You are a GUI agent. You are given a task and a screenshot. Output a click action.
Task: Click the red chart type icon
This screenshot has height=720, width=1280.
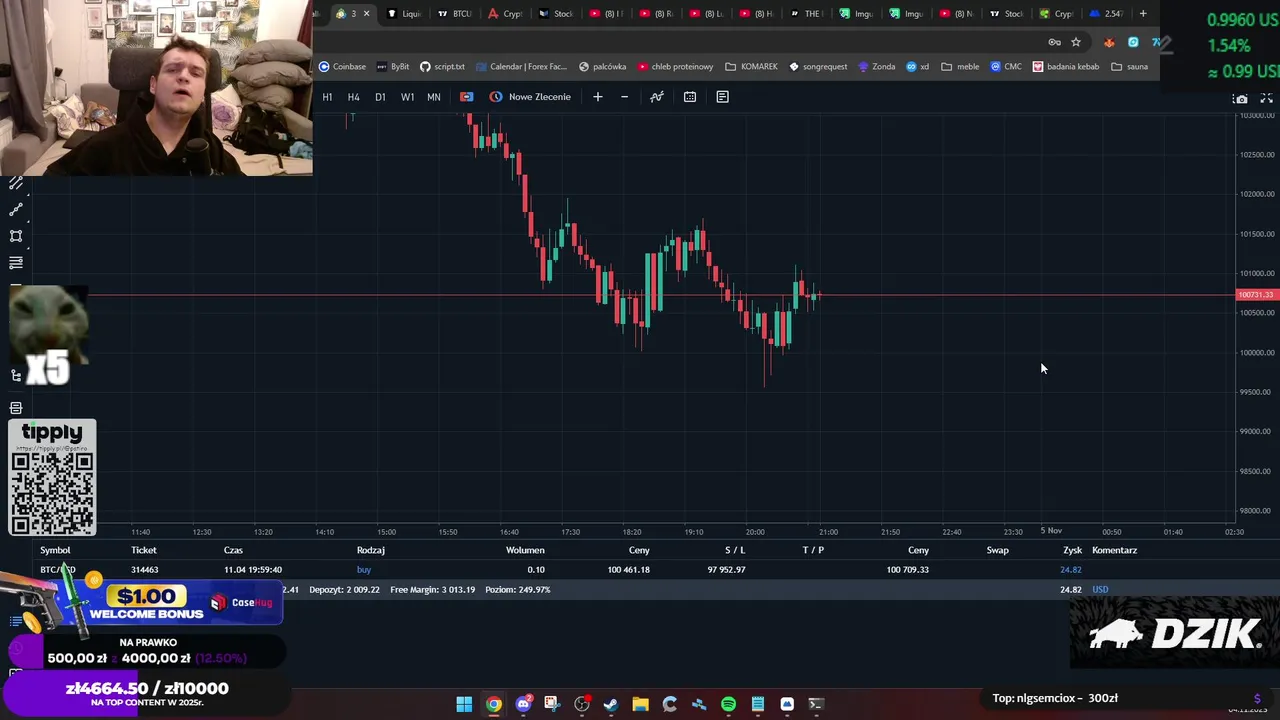coord(466,97)
